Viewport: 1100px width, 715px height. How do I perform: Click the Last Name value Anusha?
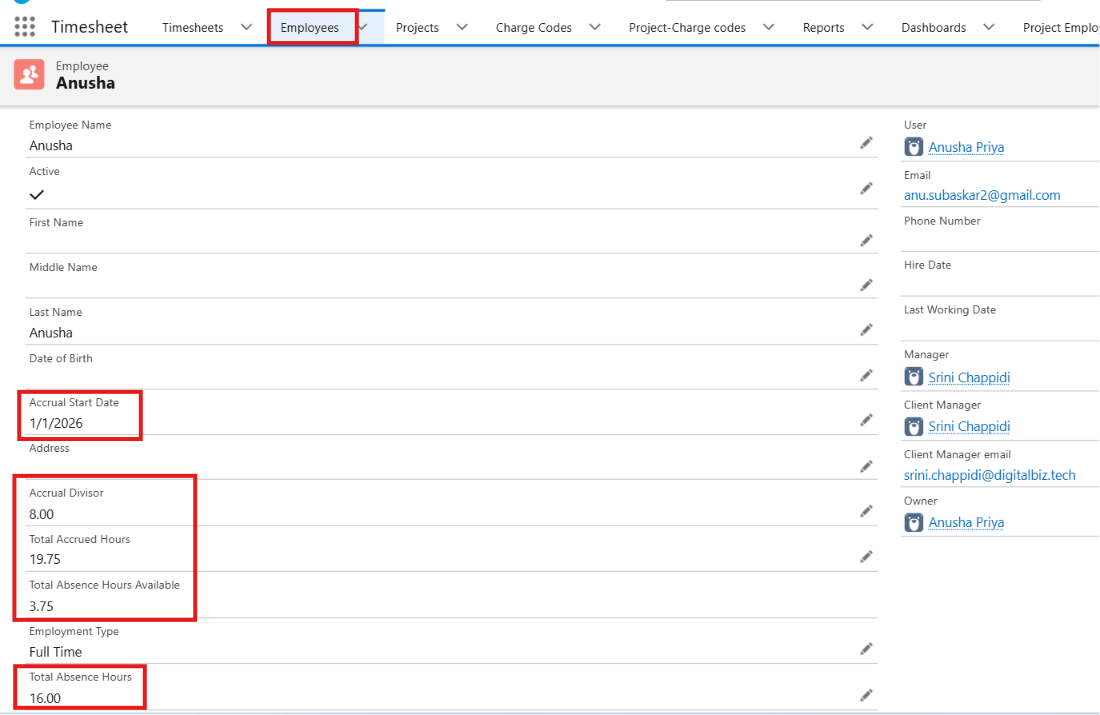click(x=51, y=333)
